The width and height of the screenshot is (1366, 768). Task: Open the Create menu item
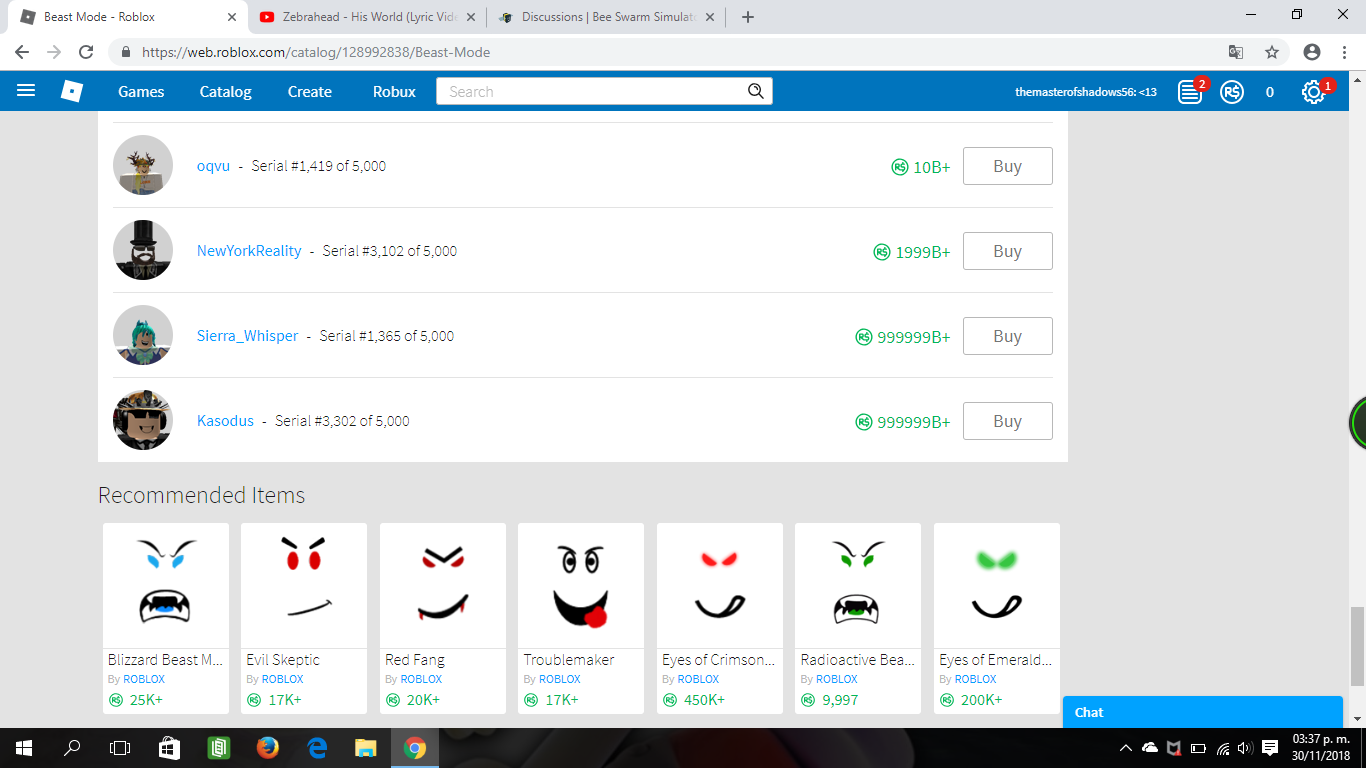(x=310, y=92)
